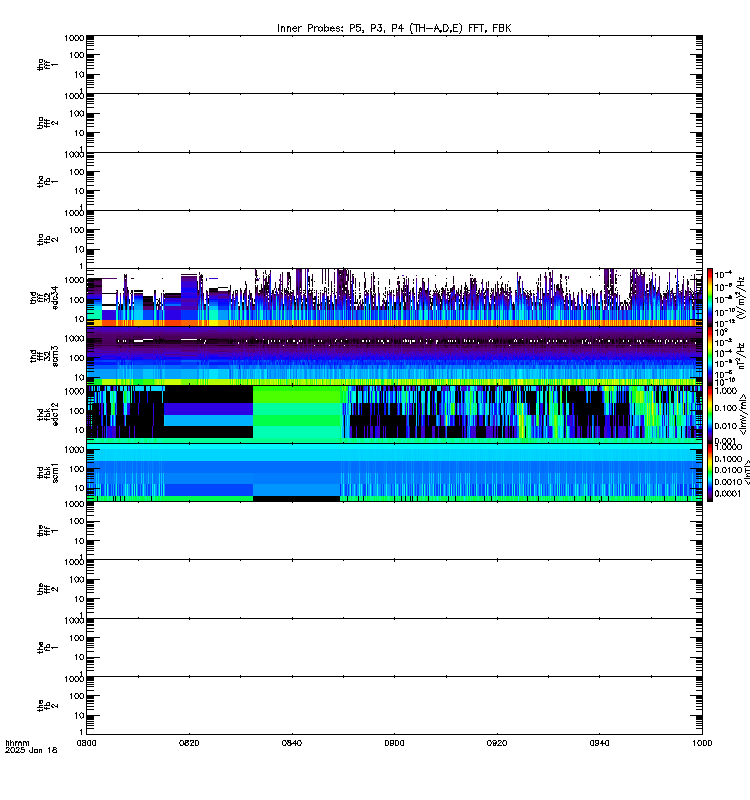Click the 'thd fbk edc12' axis label
Screen dimensions: 750x800
point(47,415)
